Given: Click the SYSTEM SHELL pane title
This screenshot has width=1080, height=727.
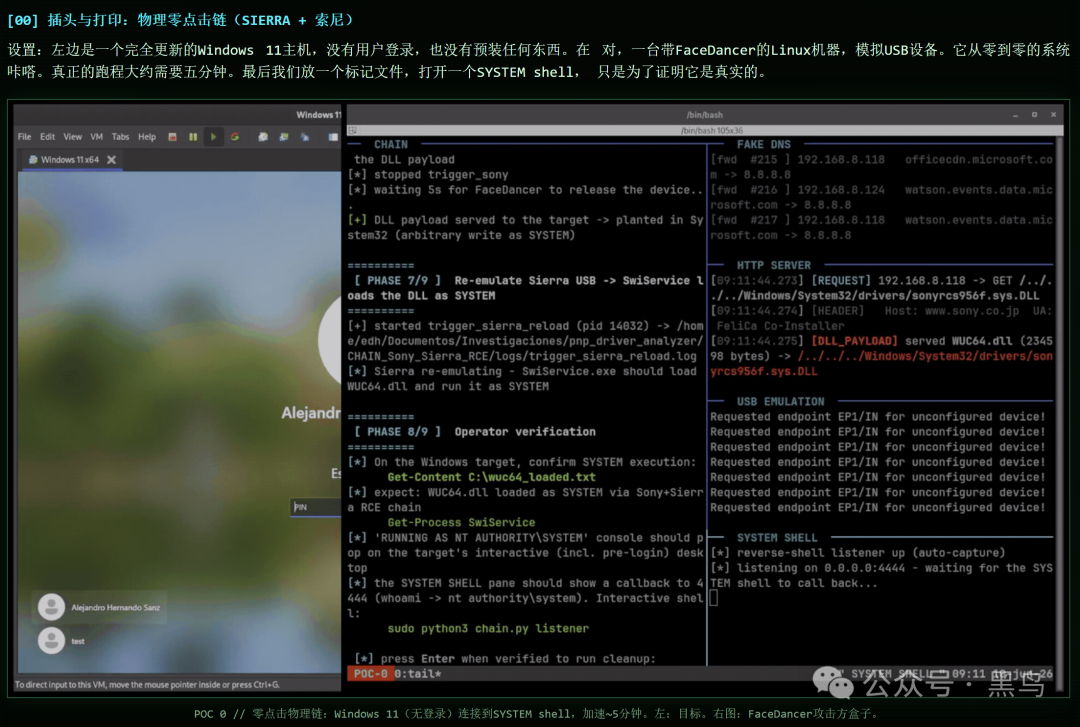Looking at the screenshot, I should click(777, 538).
